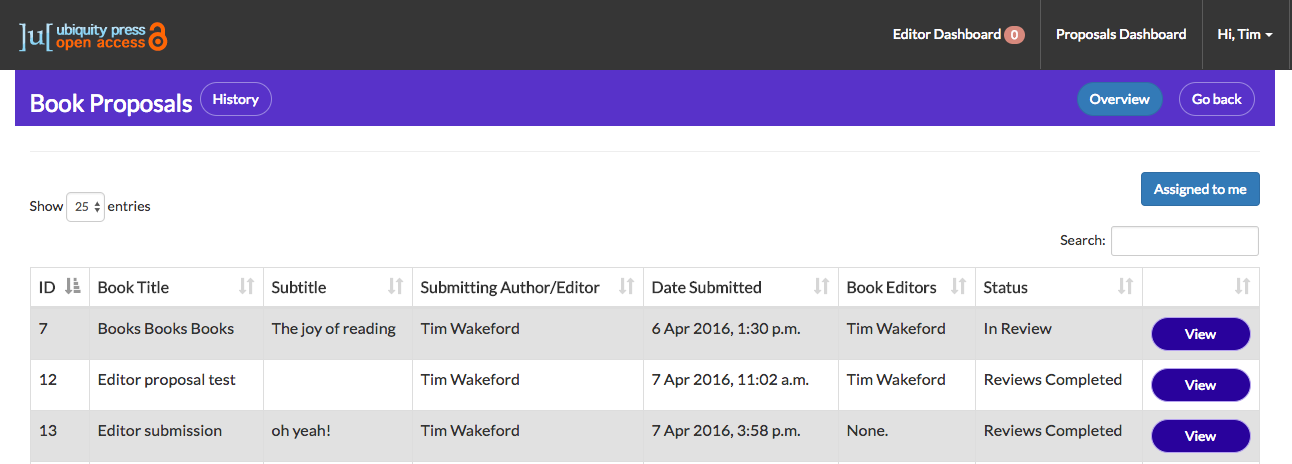View the Books Books Books proposal
This screenshot has height=464, width=1292.
coord(1200,334)
